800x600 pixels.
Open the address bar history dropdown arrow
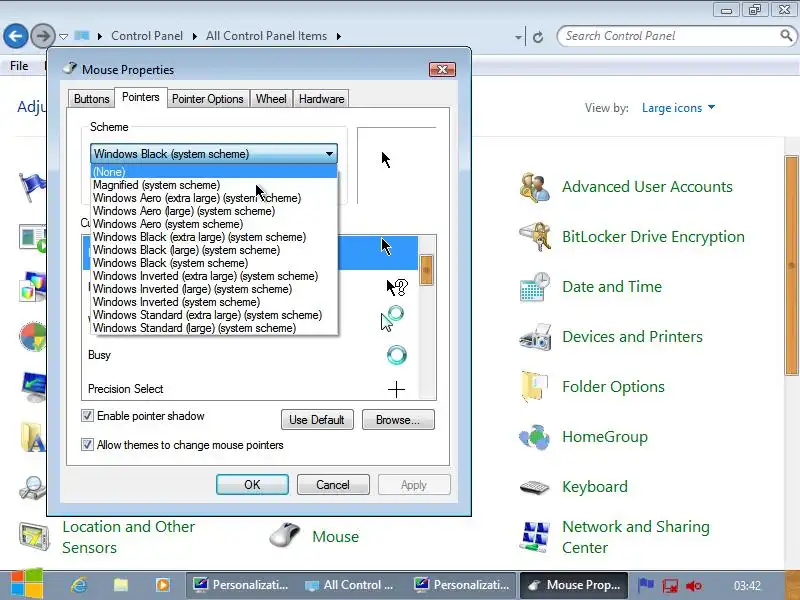518,37
